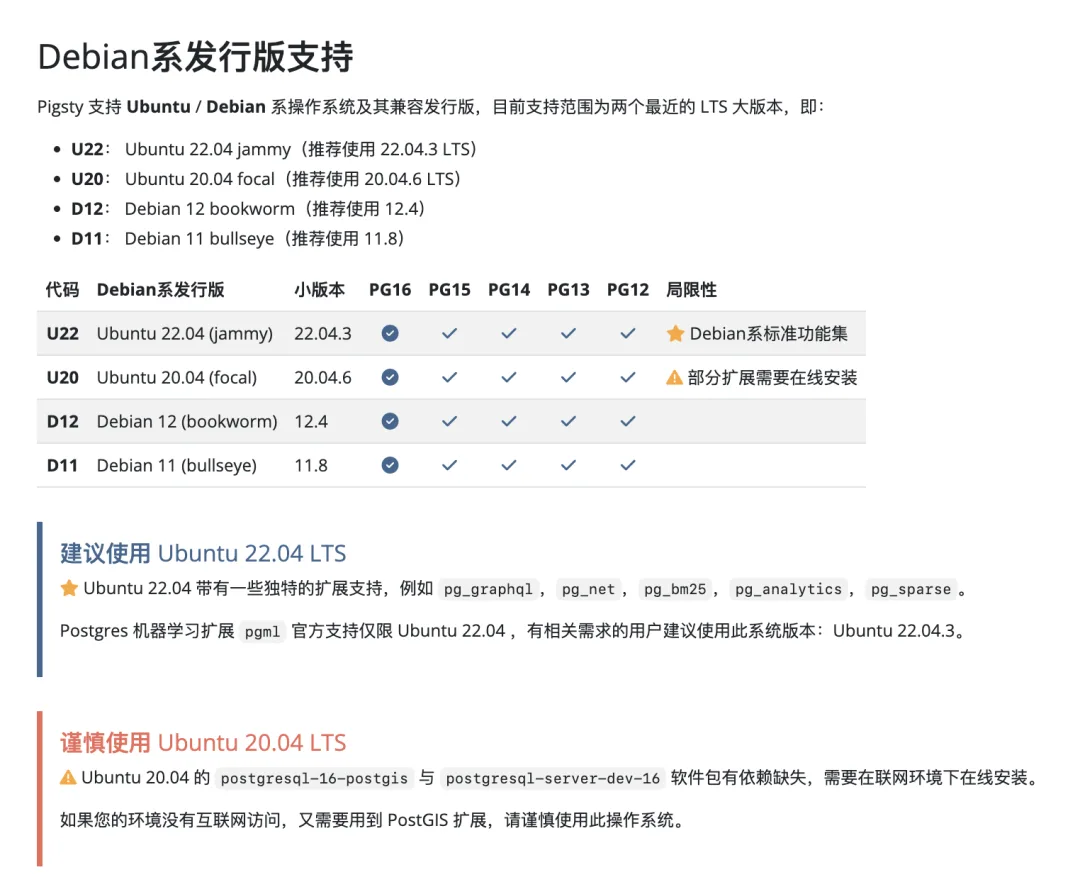The image size is (1080, 882).
Task: Click the filled PG16 checkmark in D12 row
Action: pyautogui.click(x=390, y=421)
